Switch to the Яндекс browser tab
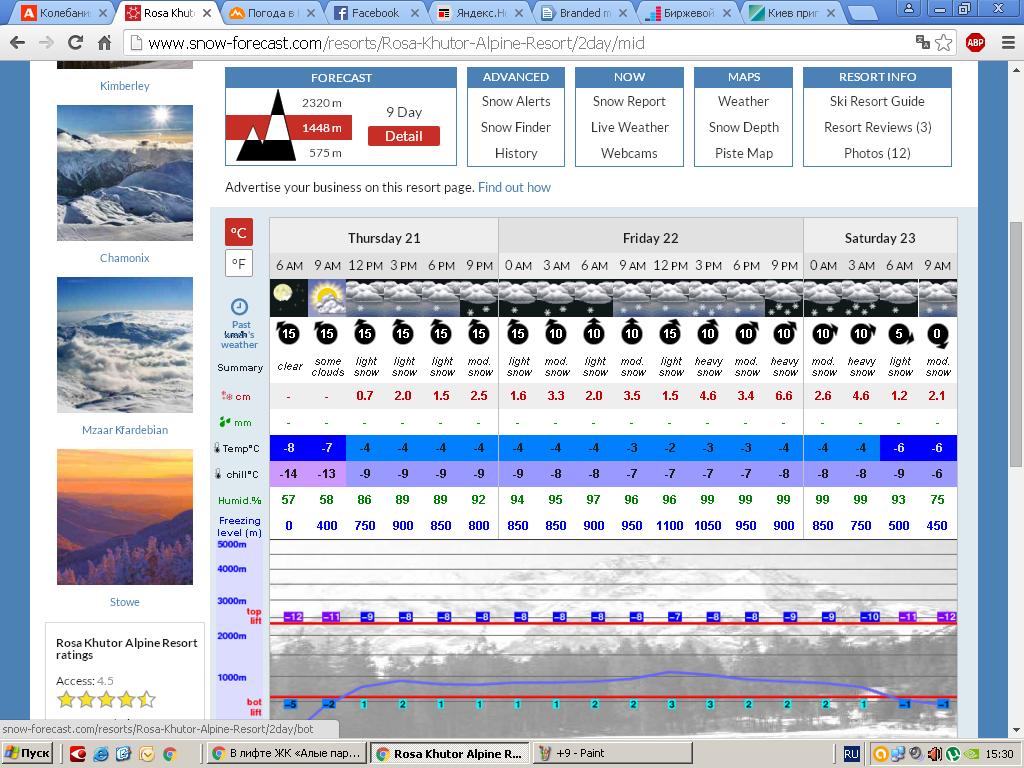 click(x=480, y=12)
